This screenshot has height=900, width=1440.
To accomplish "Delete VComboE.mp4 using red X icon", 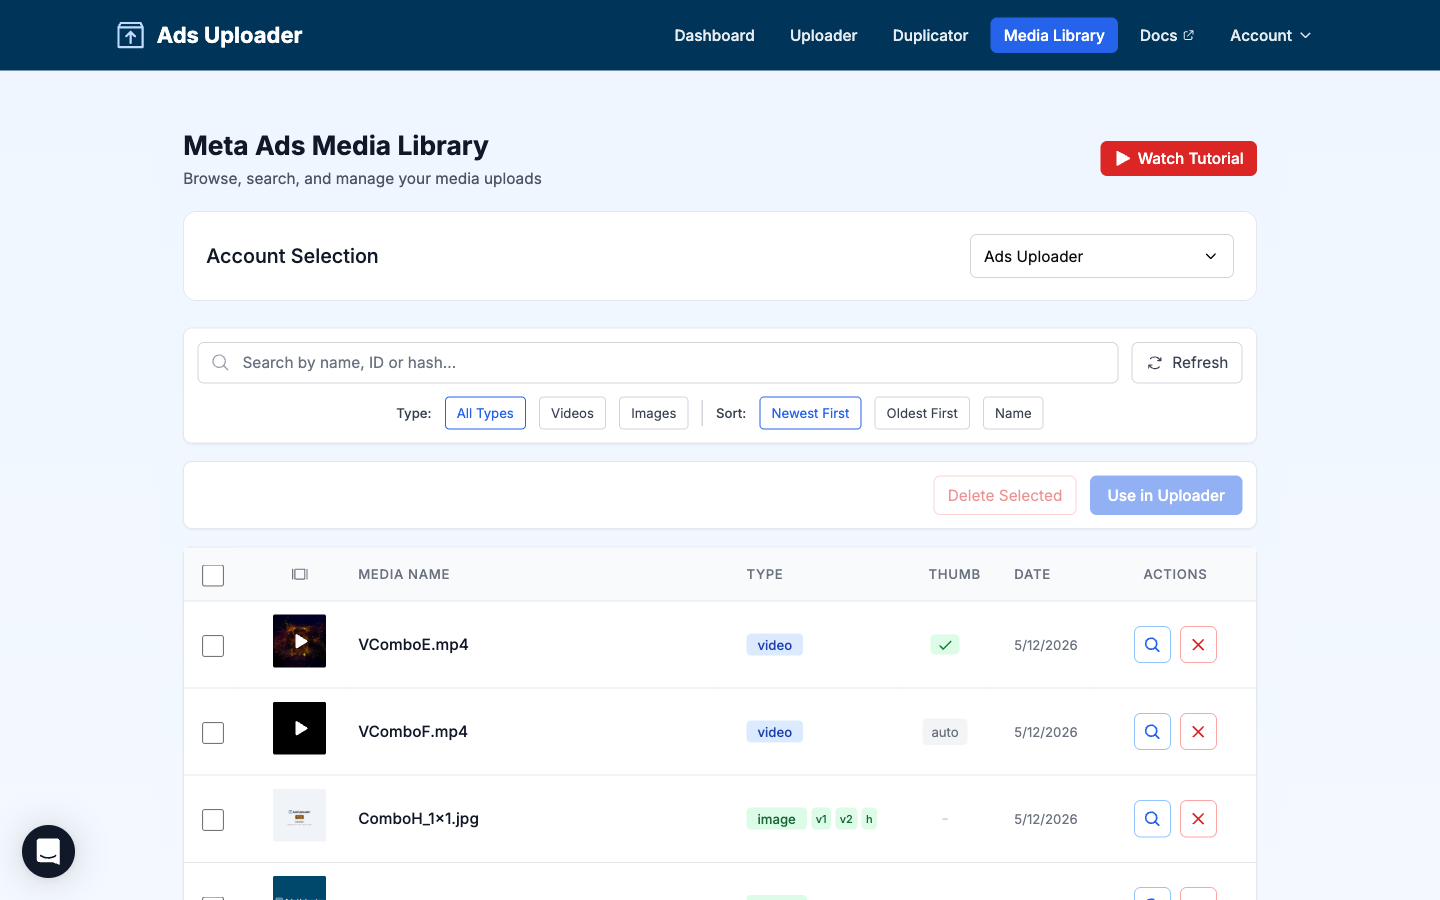I will point(1198,645).
